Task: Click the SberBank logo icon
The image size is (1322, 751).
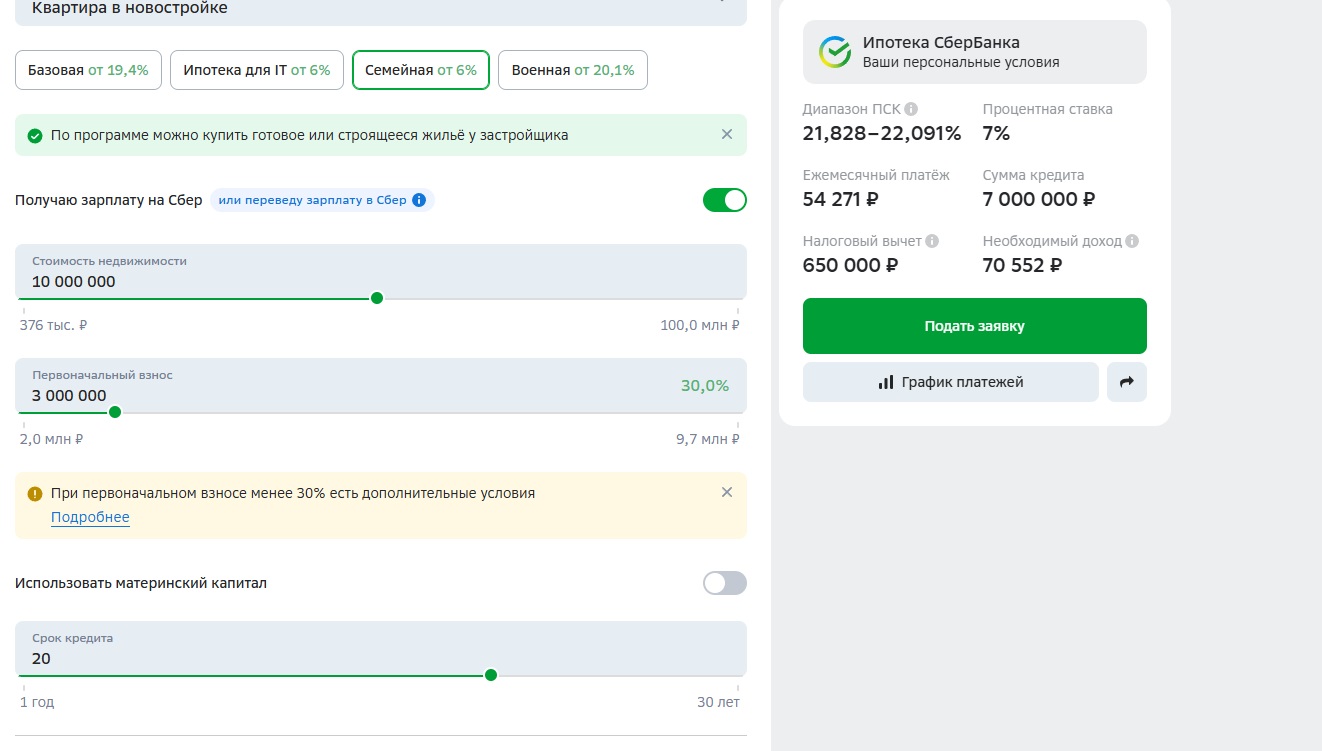Action: tap(835, 52)
